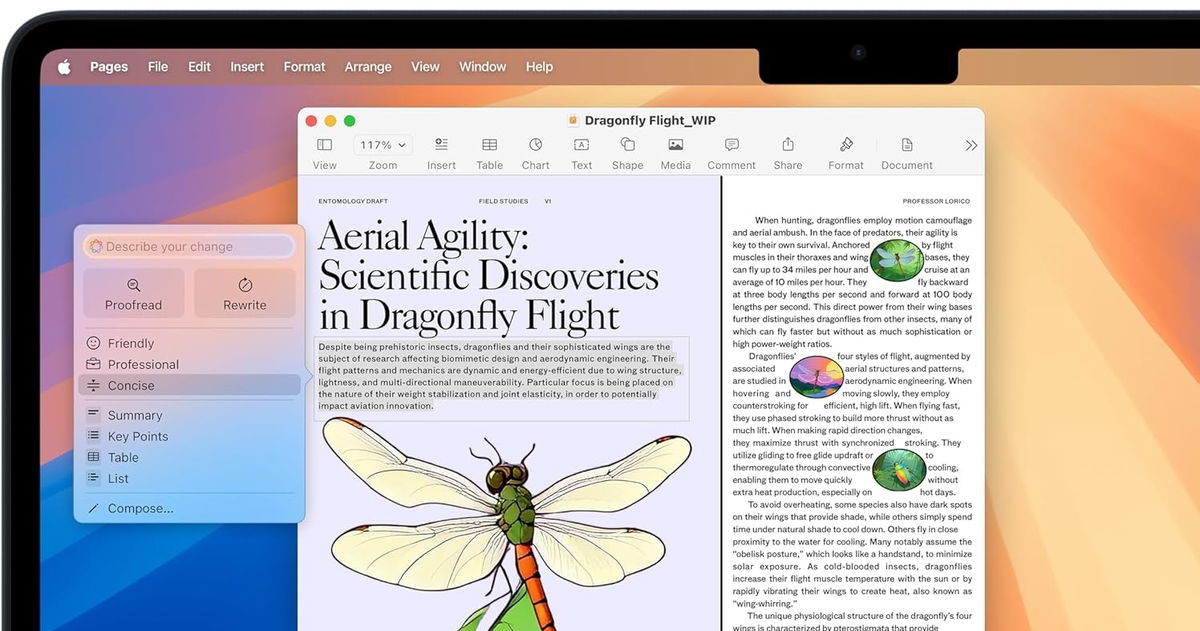
Task: Open the Format menu in menu bar
Action: [x=304, y=67]
